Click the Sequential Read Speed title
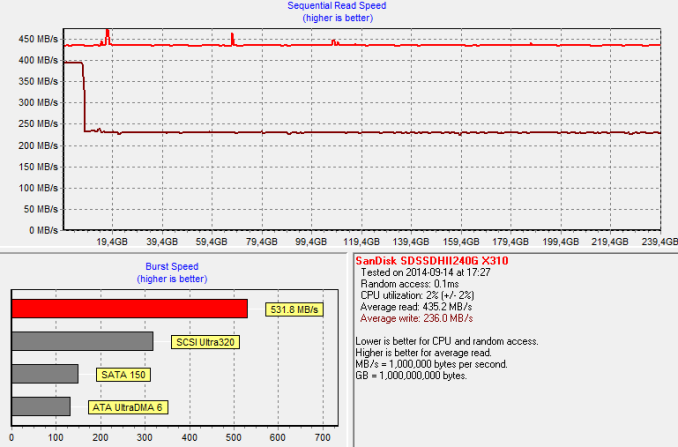The width and height of the screenshot is (678, 447). [x=337, y=6]
